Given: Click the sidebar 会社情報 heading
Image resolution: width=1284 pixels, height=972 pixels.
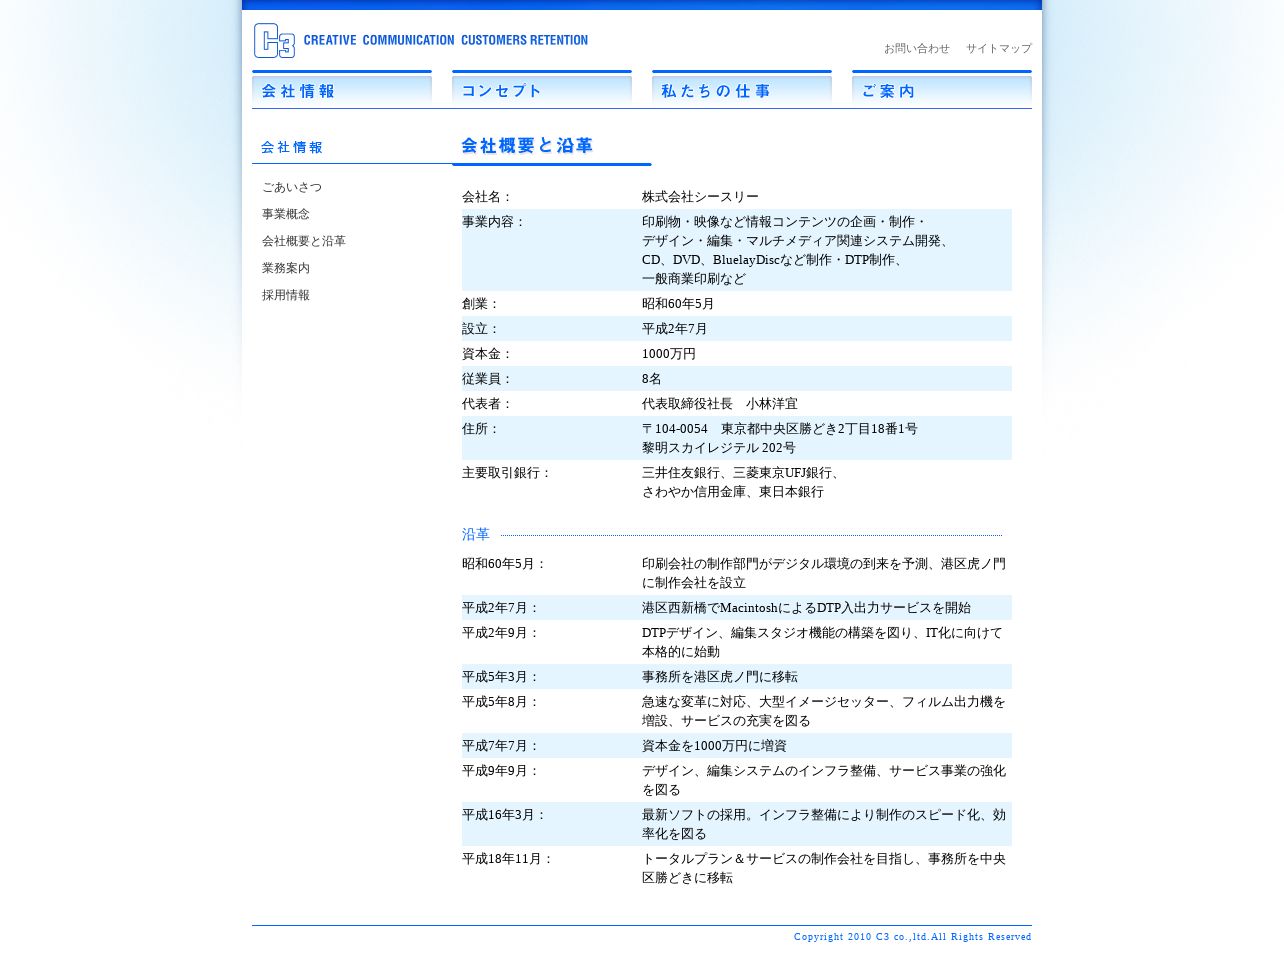Looking at the screenshot, I should pos(292,147).
